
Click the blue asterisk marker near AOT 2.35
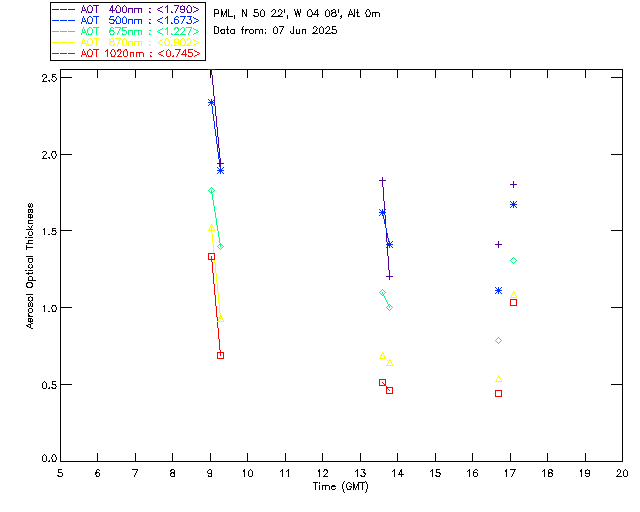coord(211,102)
